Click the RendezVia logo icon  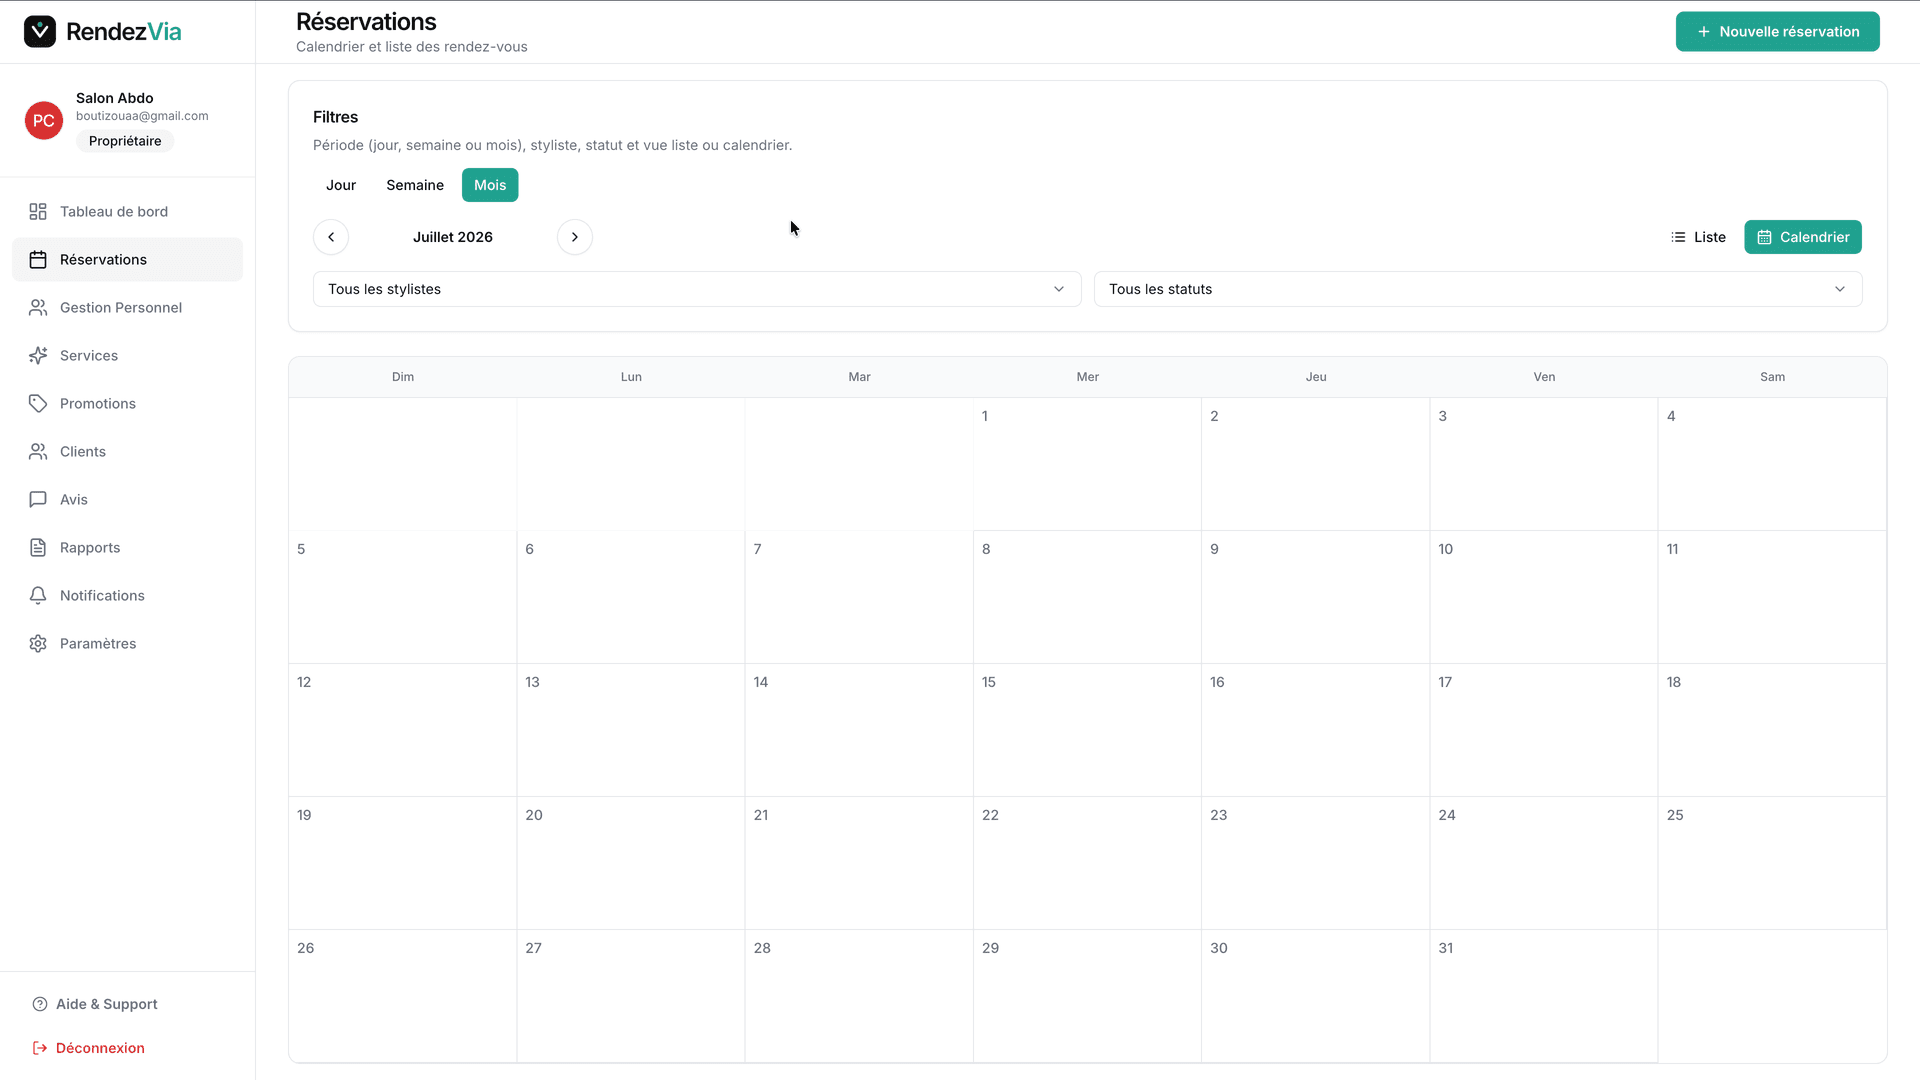[x=40, y=32]
